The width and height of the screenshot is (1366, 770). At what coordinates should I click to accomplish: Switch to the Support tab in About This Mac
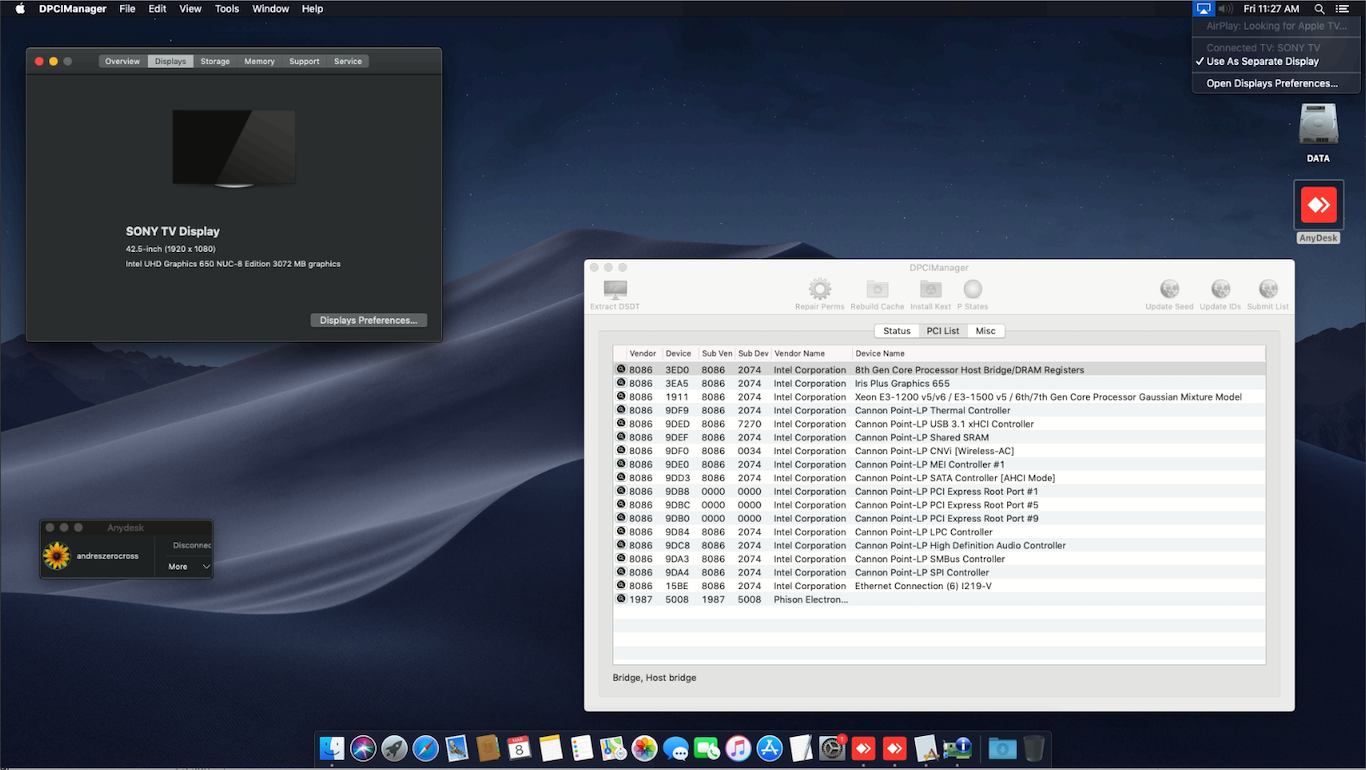click(x=304, y=61)
